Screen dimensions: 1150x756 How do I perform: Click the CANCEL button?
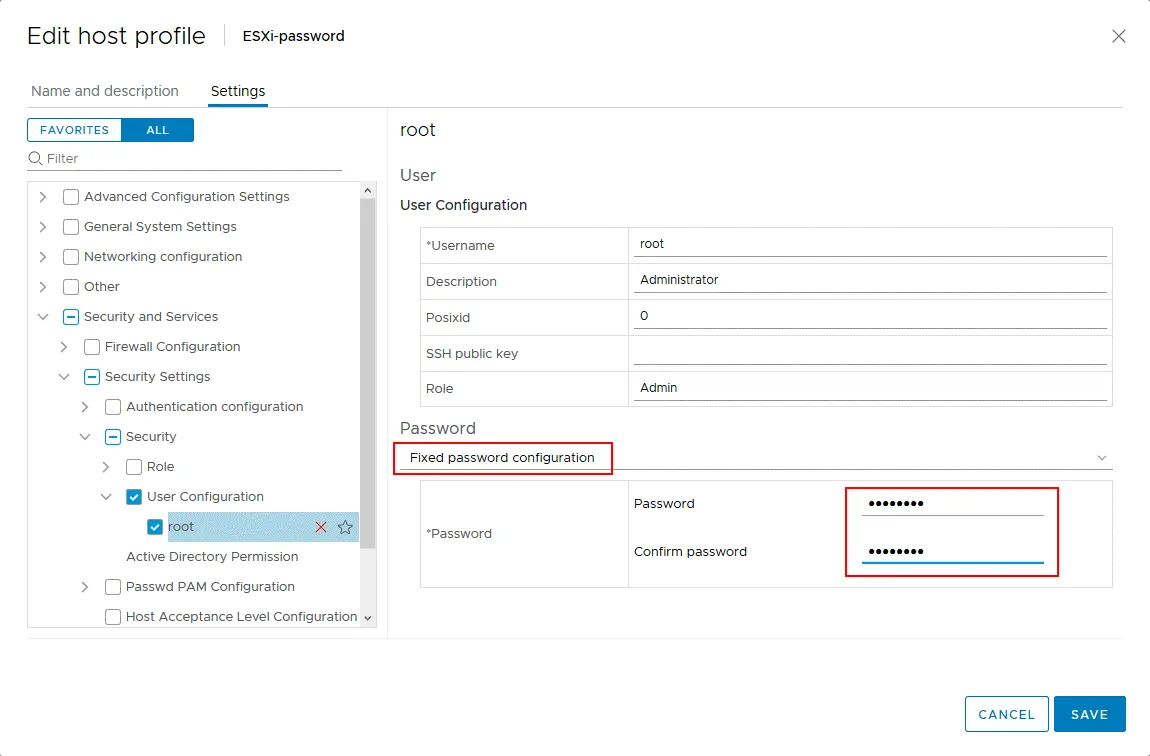[1006, 714]
